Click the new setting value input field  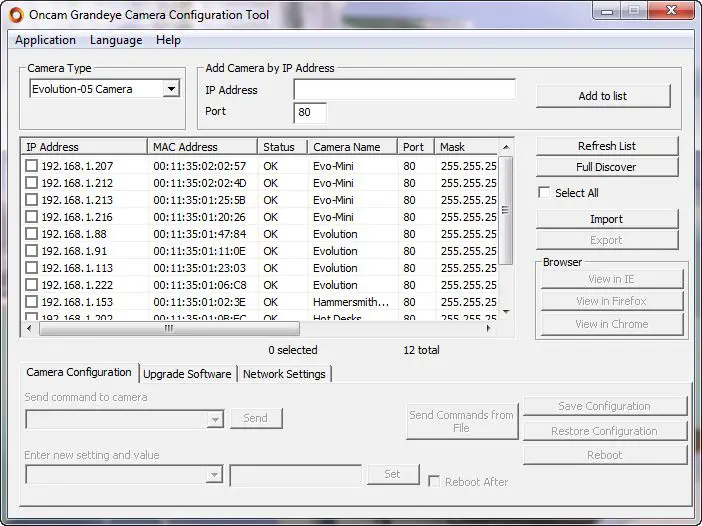pos(295,475)
